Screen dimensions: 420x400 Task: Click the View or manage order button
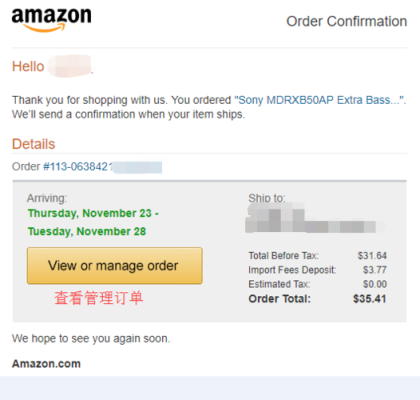[115, 266]
